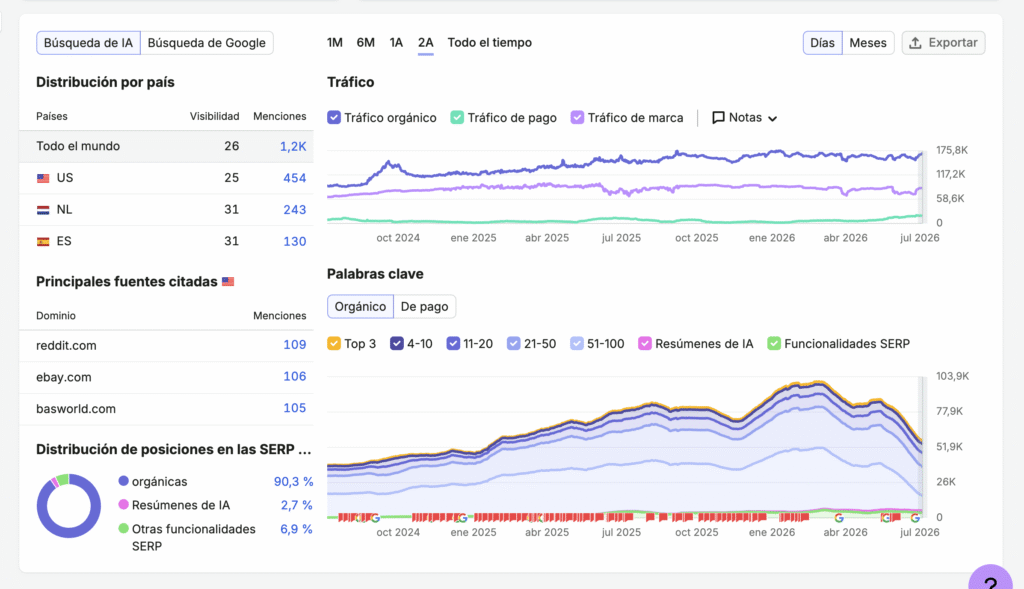This screenshot has width=1024, height=589.
Task: Click the Netherlands flag icon
Action: coord(43,210)
